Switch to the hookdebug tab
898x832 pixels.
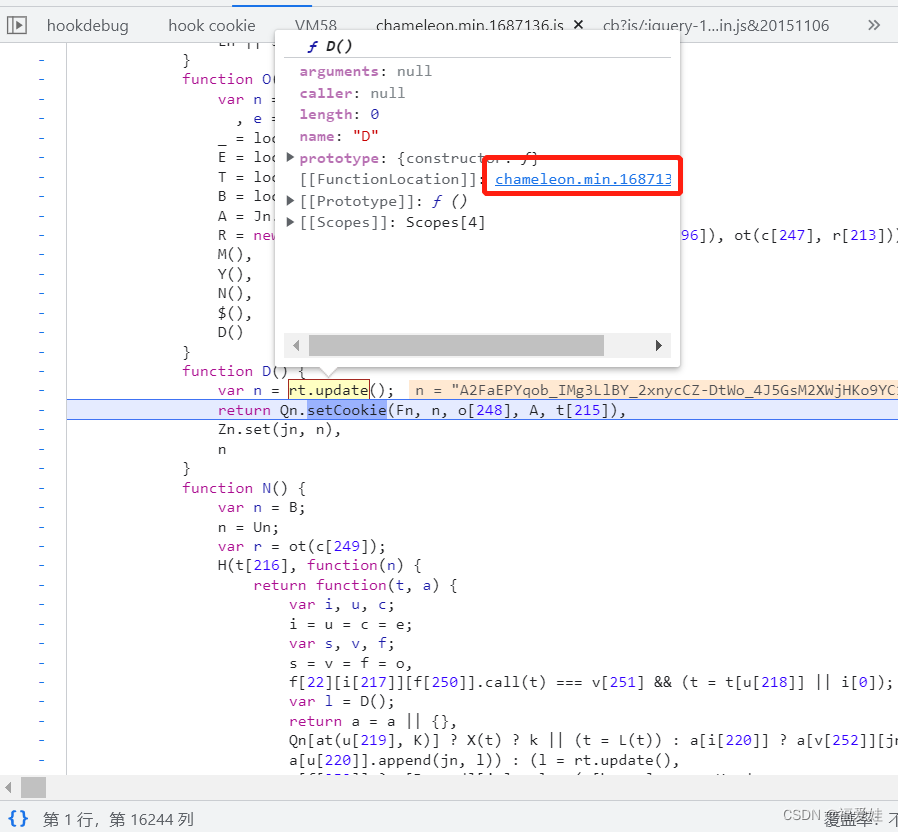87,25
